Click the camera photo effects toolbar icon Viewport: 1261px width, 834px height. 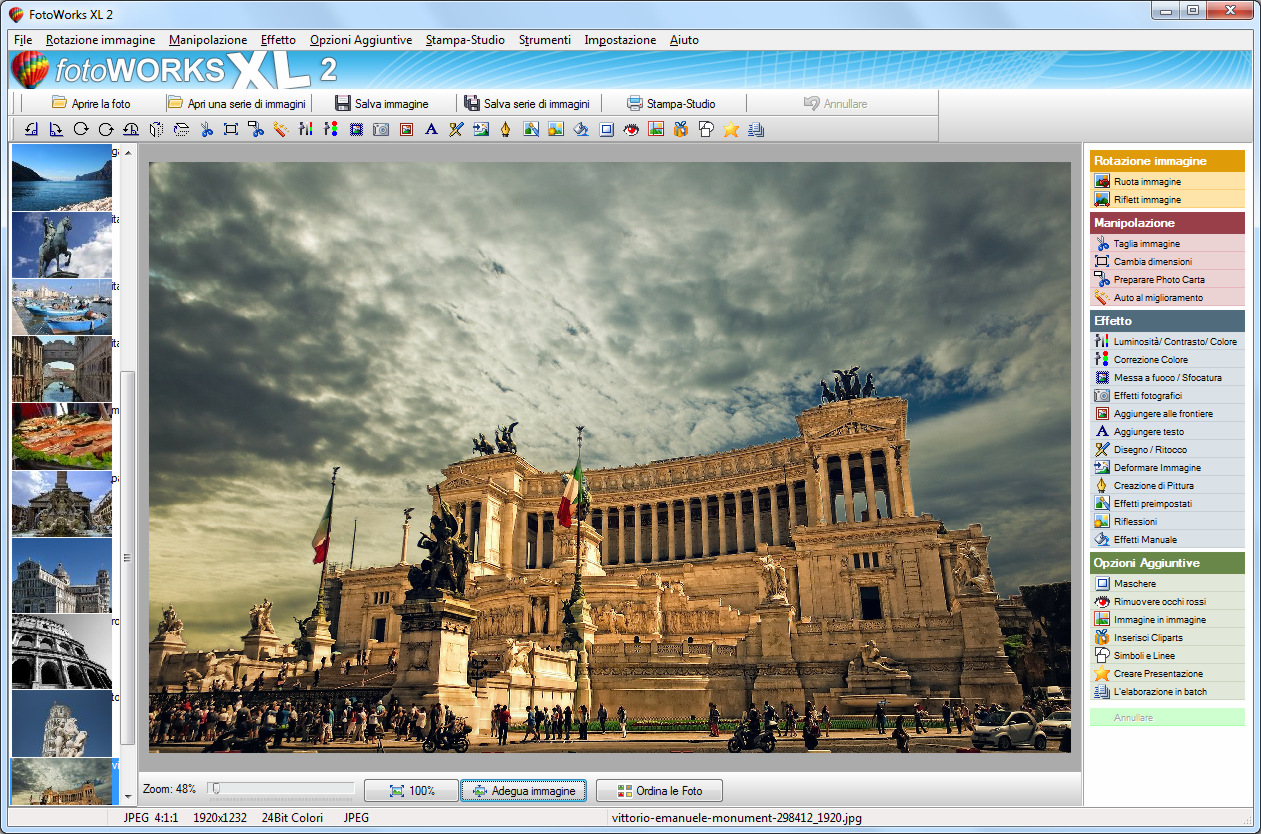[x=381, y=129]
